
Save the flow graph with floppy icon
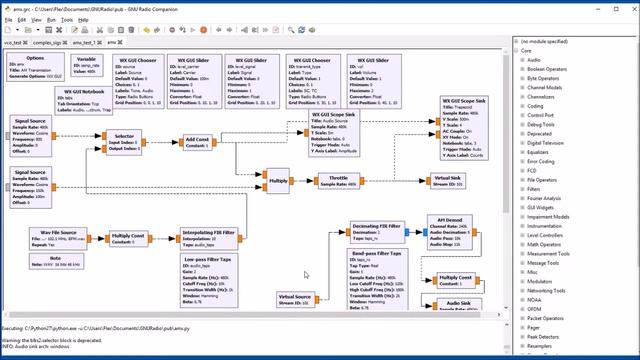[x=49, y=30]
